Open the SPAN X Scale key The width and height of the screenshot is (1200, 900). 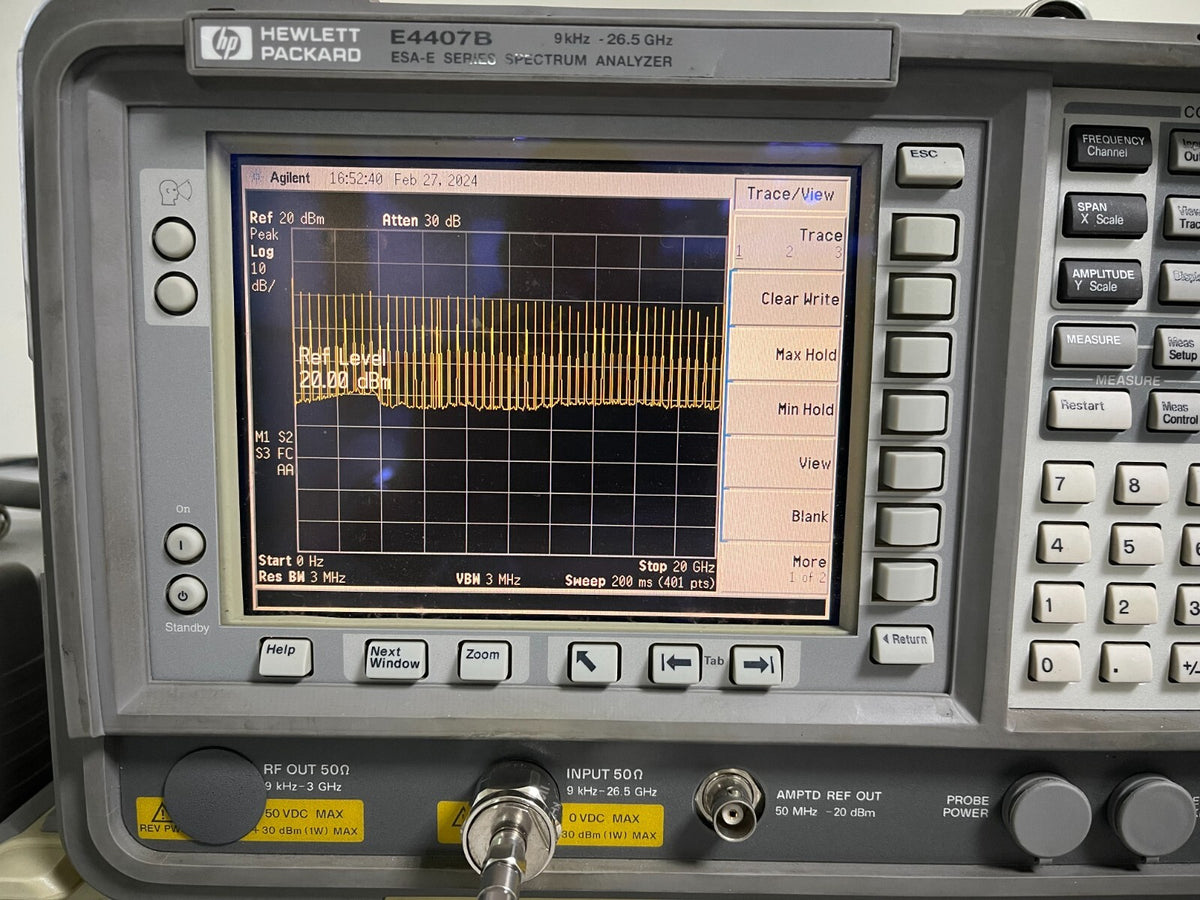pyautogui.click(x=1104, y=214)
